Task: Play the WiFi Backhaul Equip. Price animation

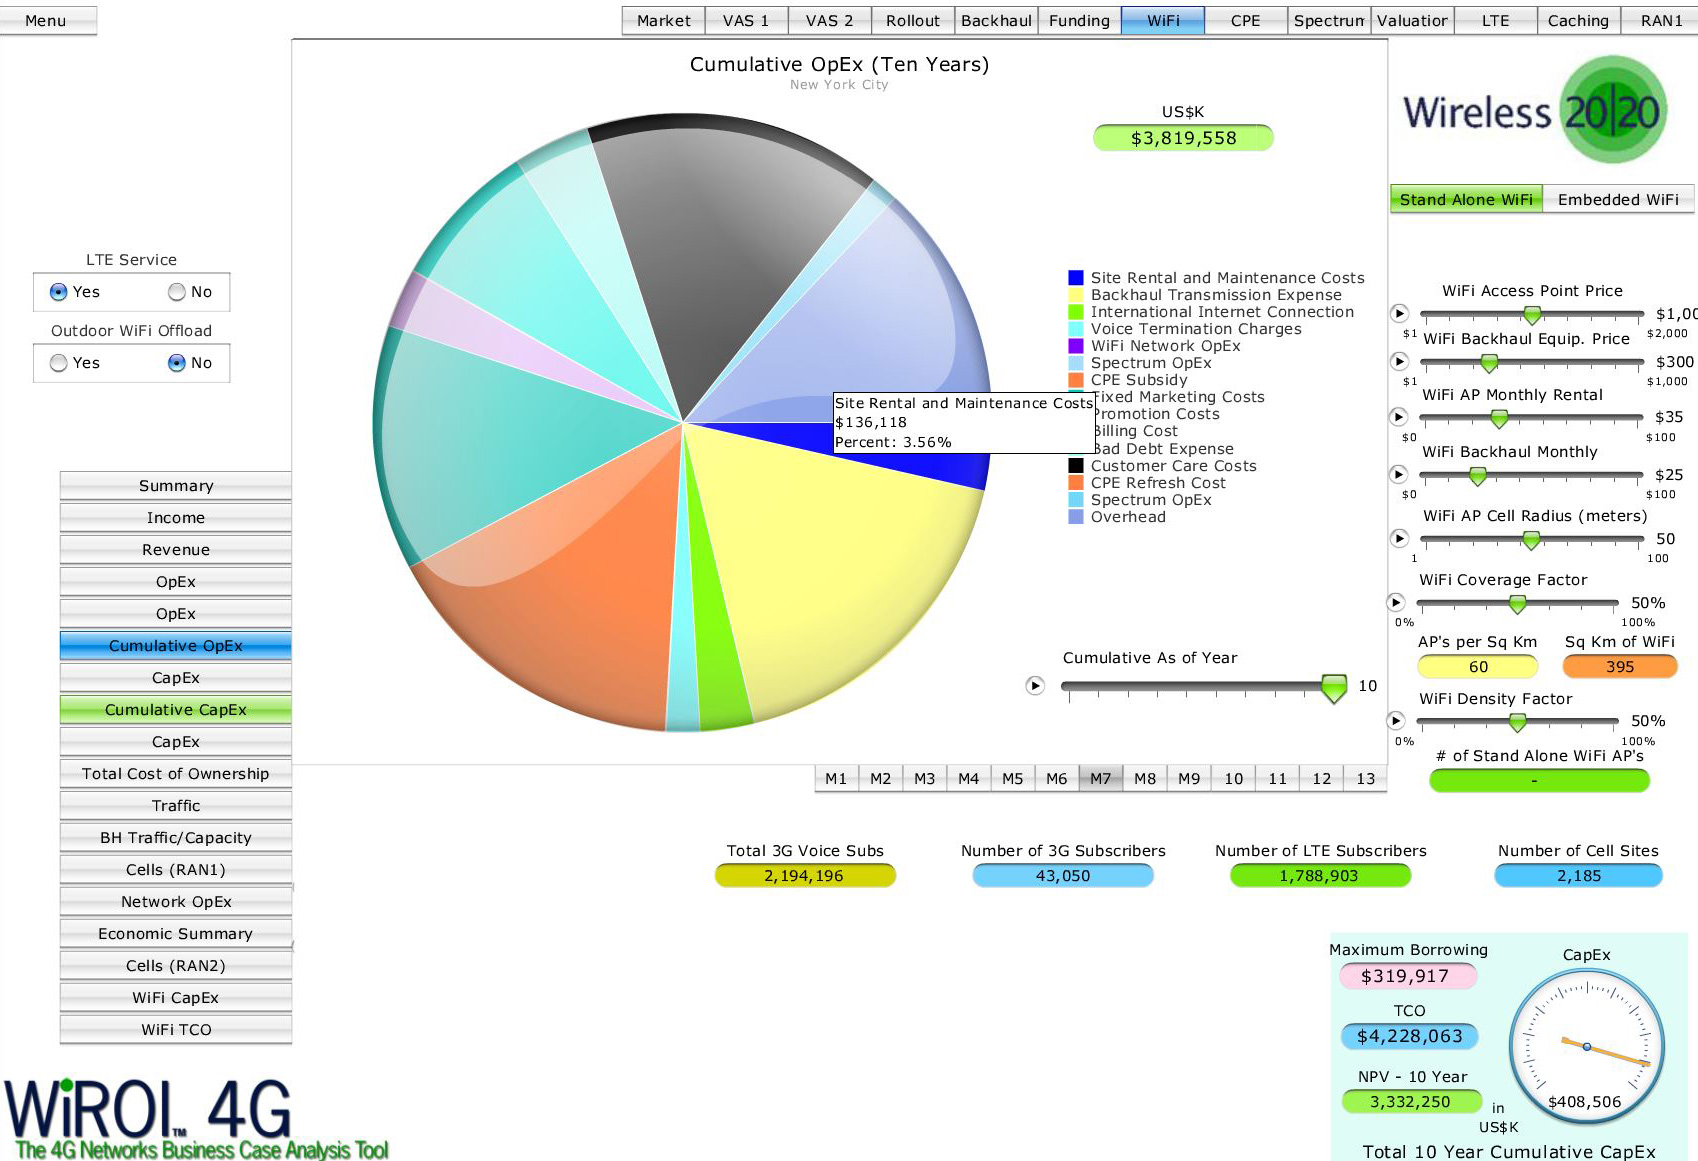Action: (x=1399, y=361)
